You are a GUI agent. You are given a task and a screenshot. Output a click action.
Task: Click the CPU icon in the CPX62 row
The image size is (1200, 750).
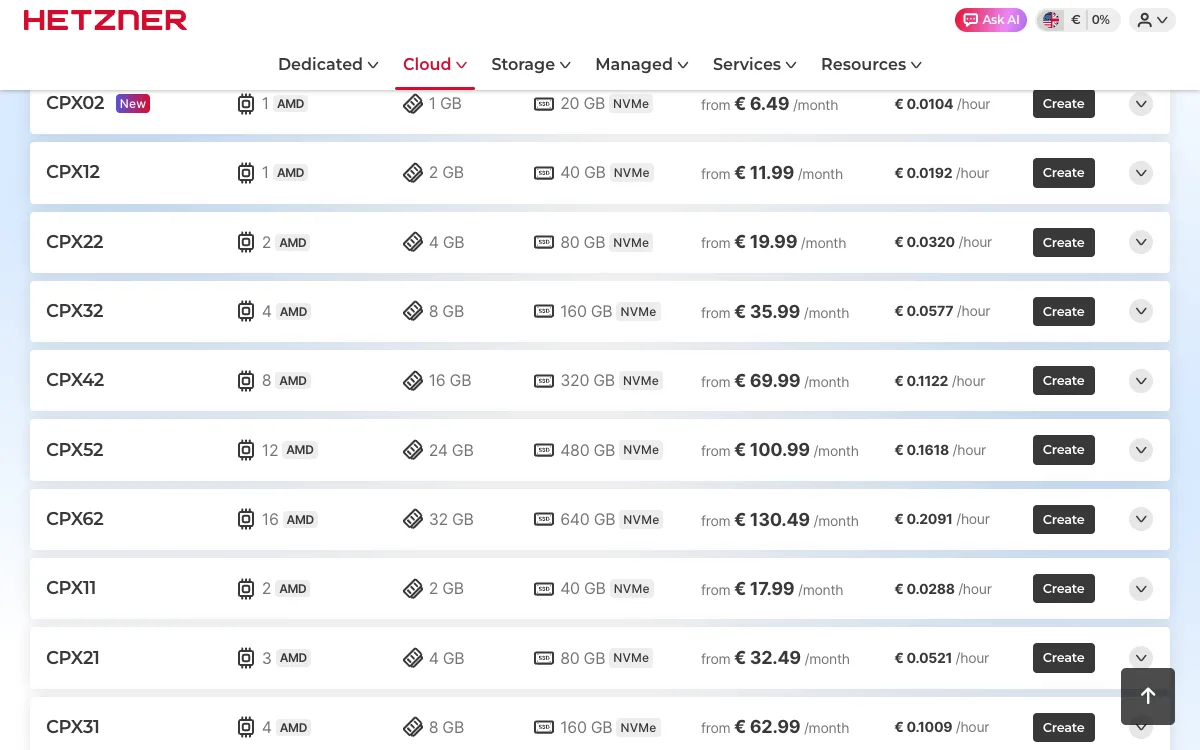(x=246, y=520)
